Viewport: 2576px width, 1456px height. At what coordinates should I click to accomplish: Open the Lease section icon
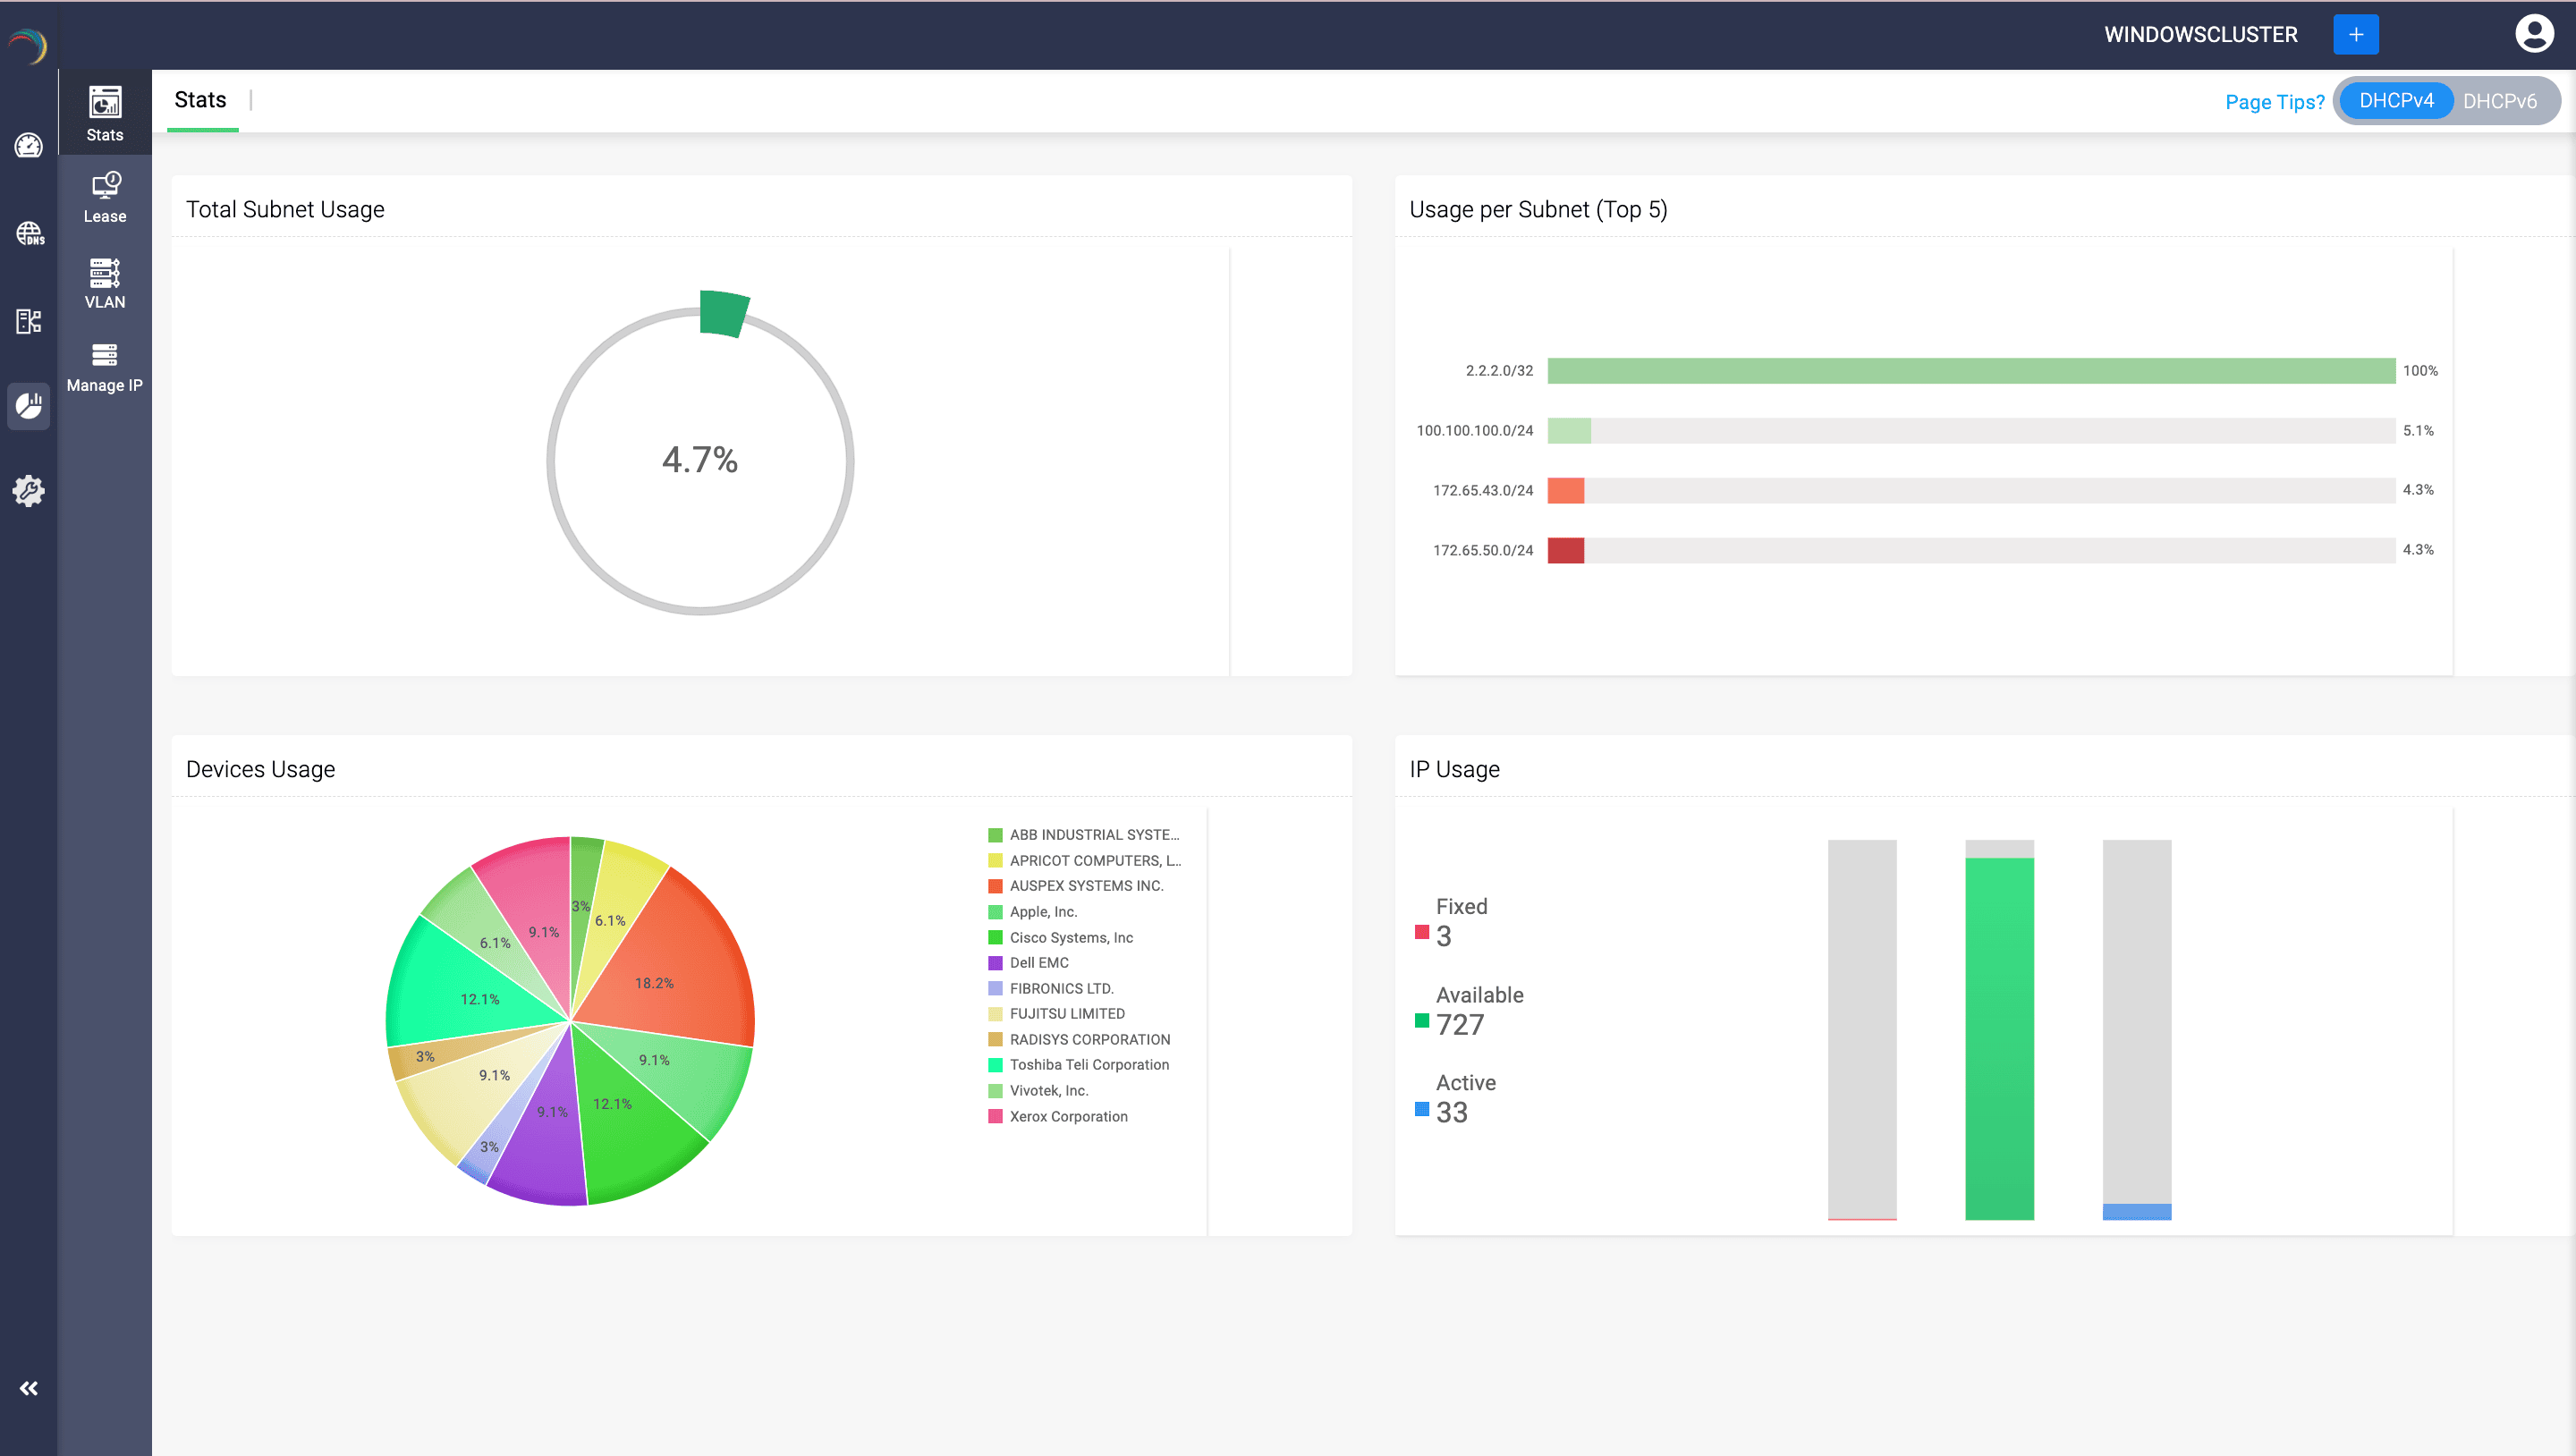click(x=105, y=197)
